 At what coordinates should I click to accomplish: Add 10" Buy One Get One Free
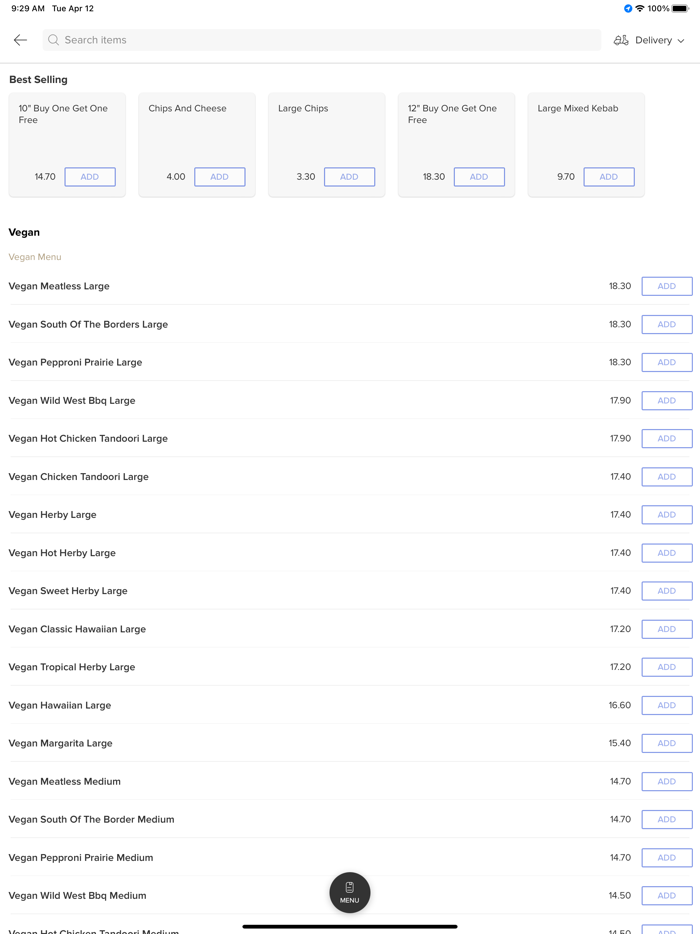coord(90,177)
